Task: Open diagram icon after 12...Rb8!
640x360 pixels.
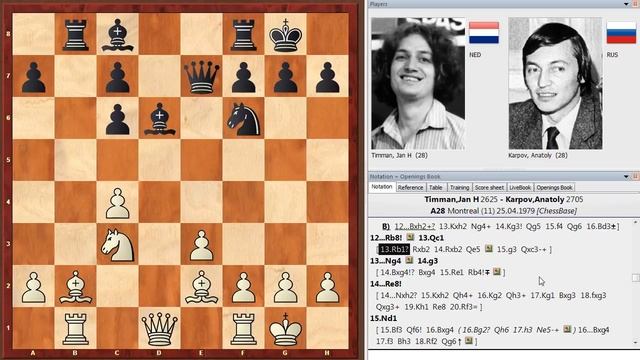Action: coord(410,238)
